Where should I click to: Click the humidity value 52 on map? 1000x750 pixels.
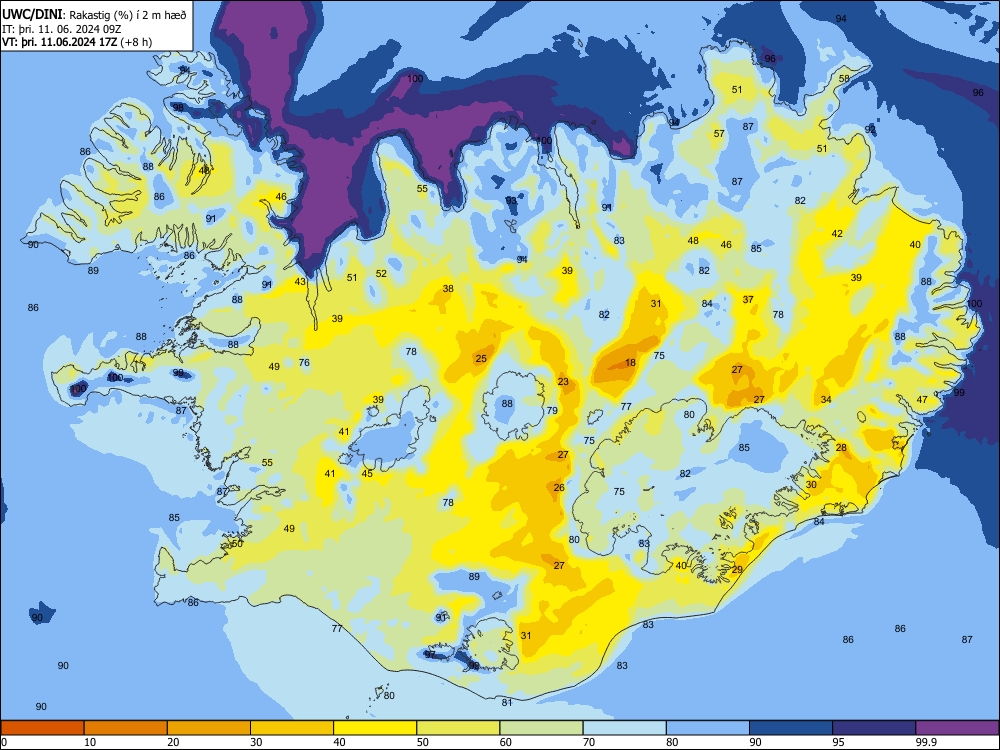coord(381,274)
